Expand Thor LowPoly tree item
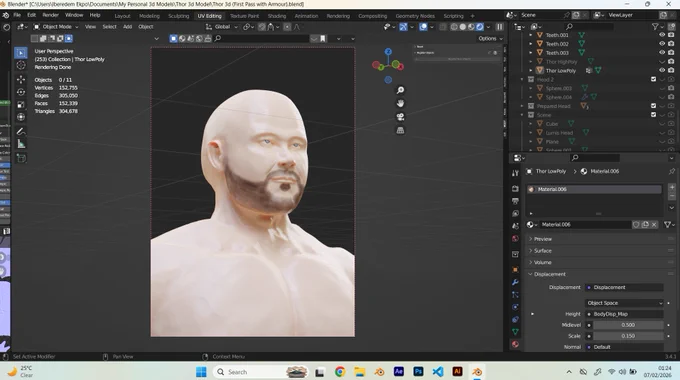The image size is (680, 380). pyautogui.click(x=530, y=70)
